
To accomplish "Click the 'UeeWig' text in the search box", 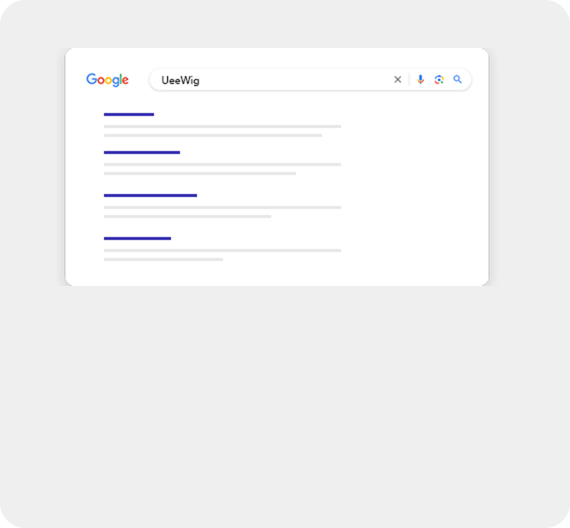I will pyautogui.click(x=180, y=80).
